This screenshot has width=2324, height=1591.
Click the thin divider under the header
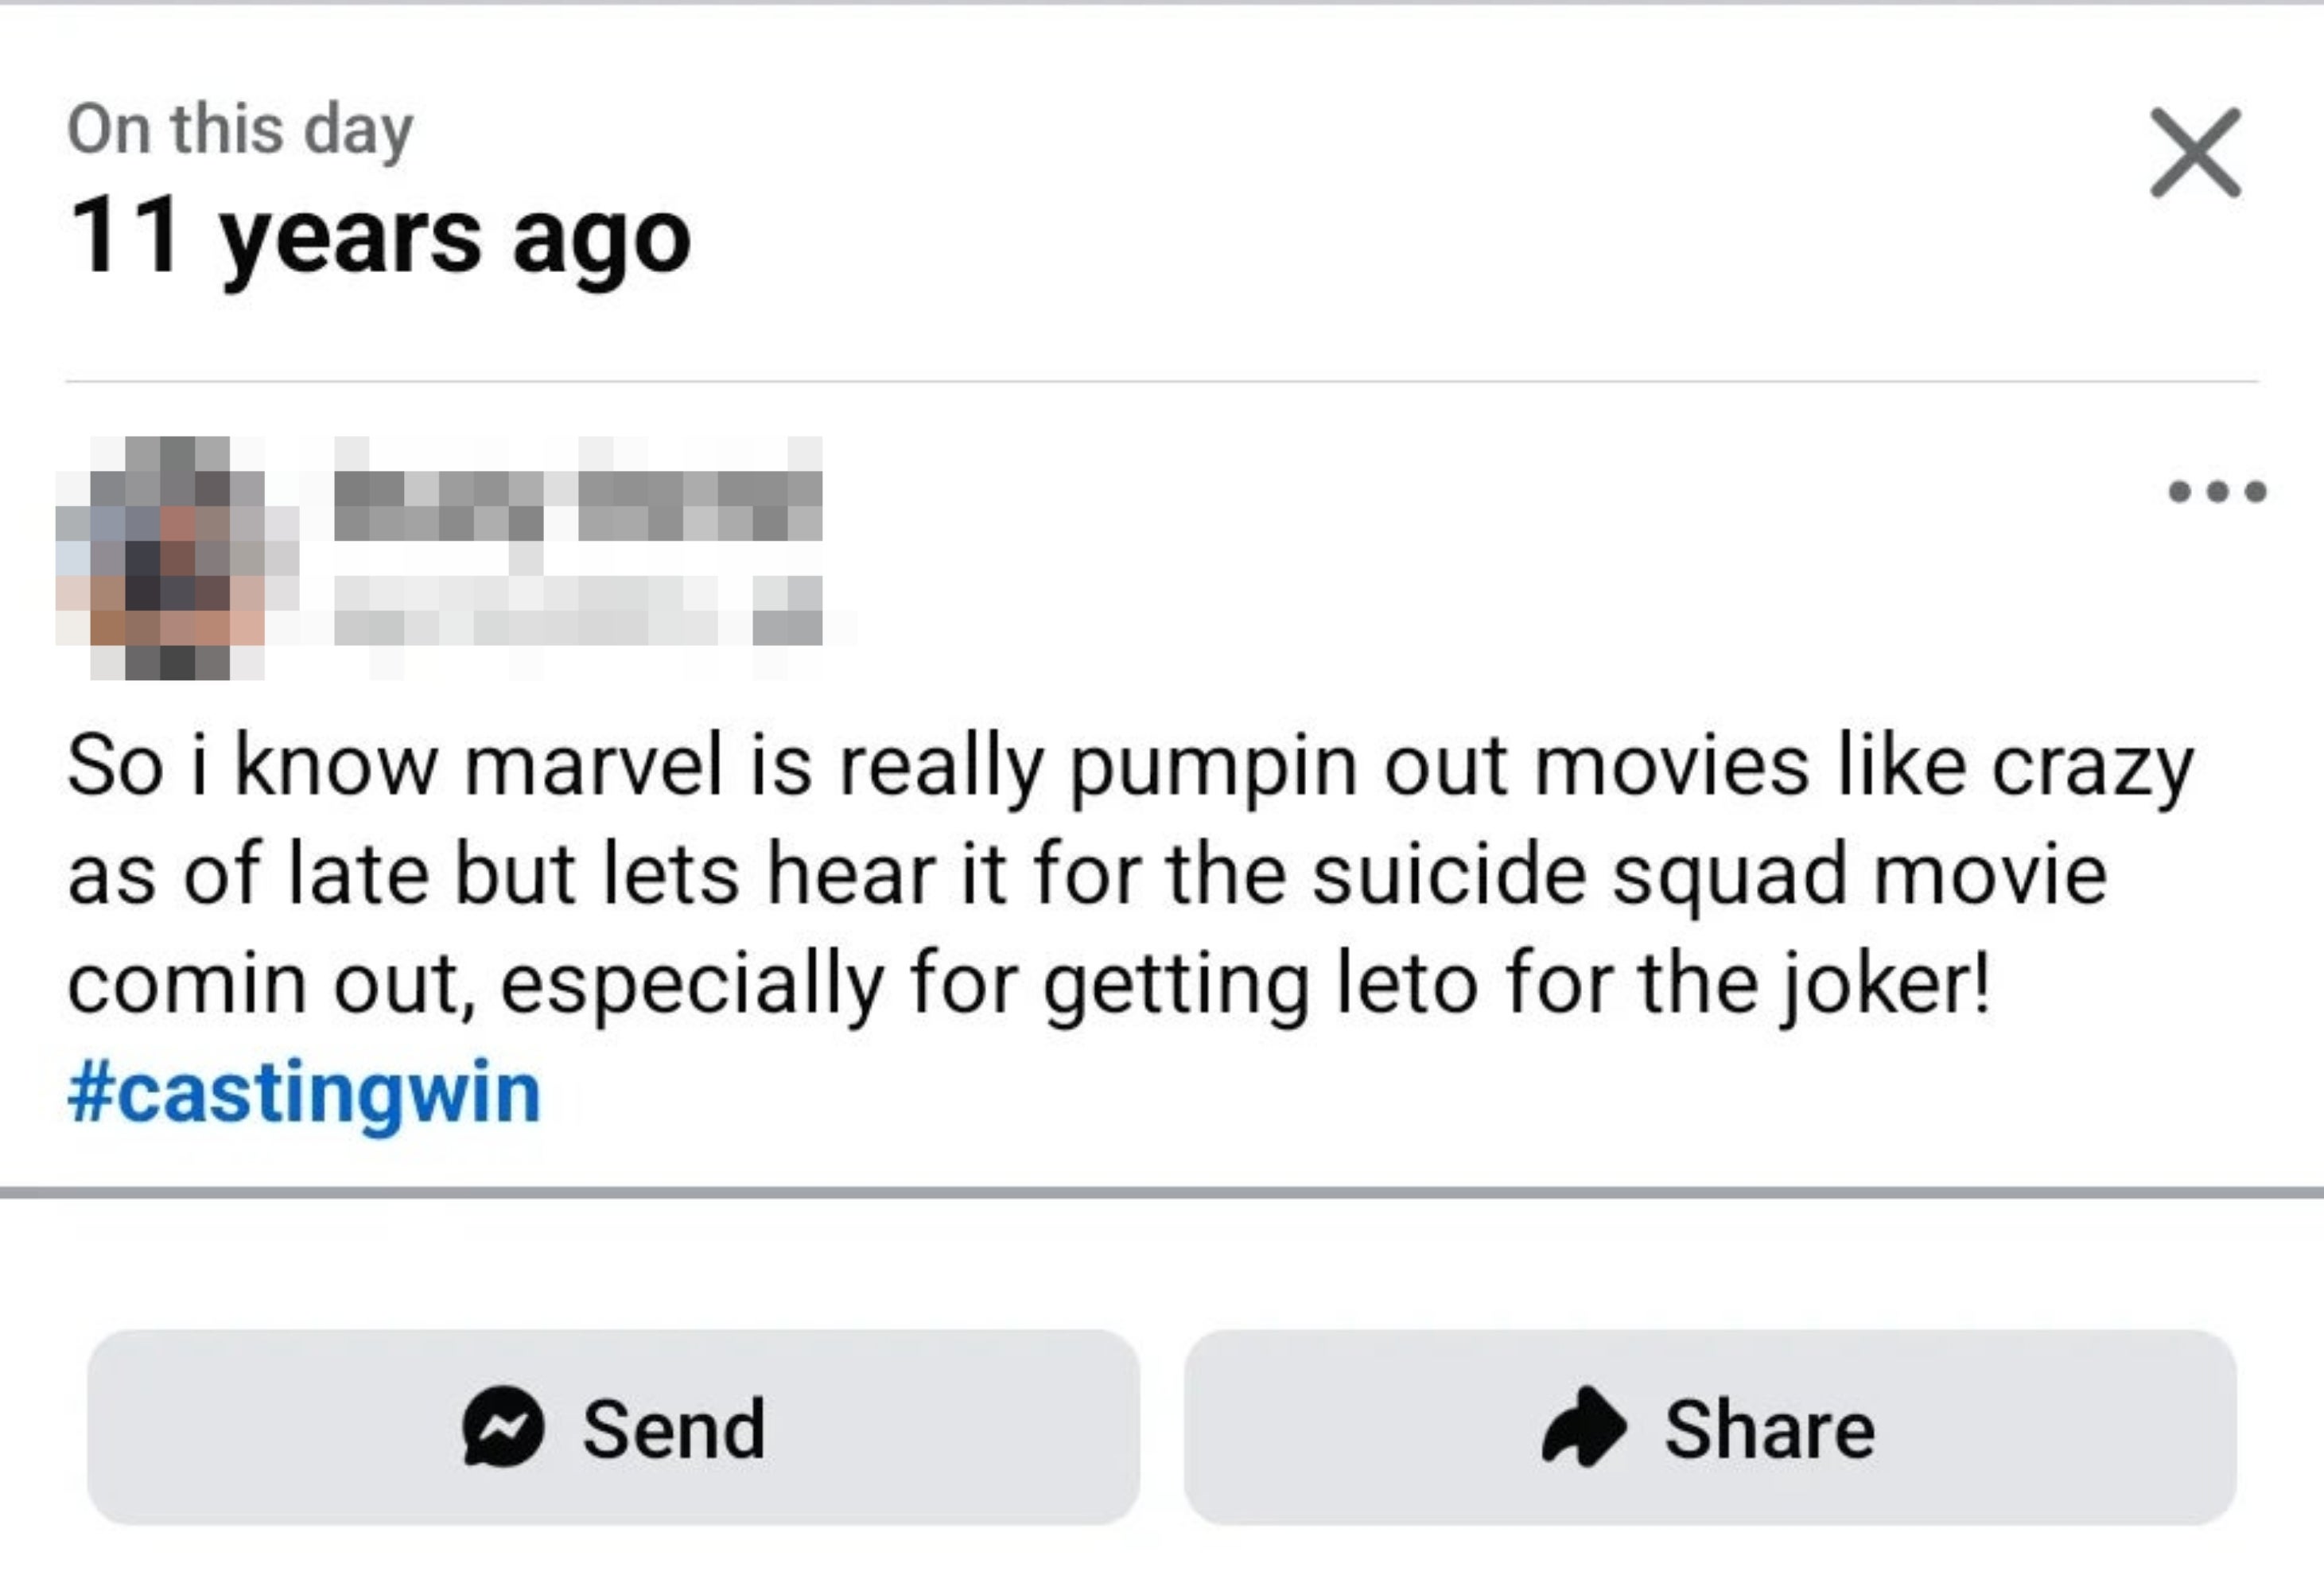[x=1160, y=381]
